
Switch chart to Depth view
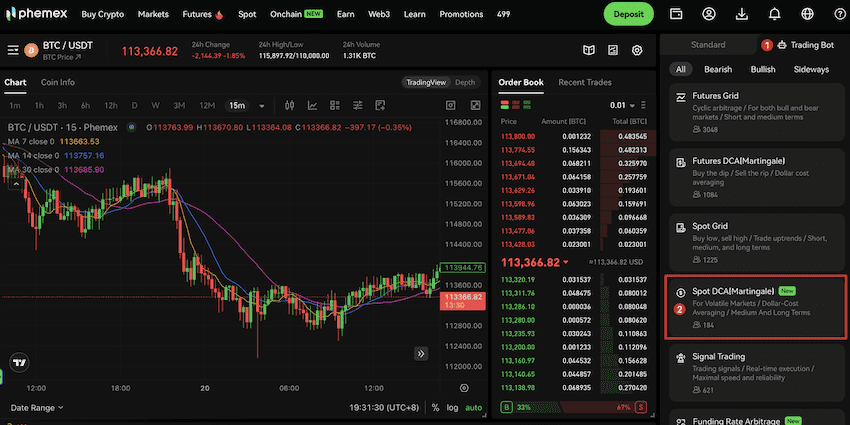[465, 82]
